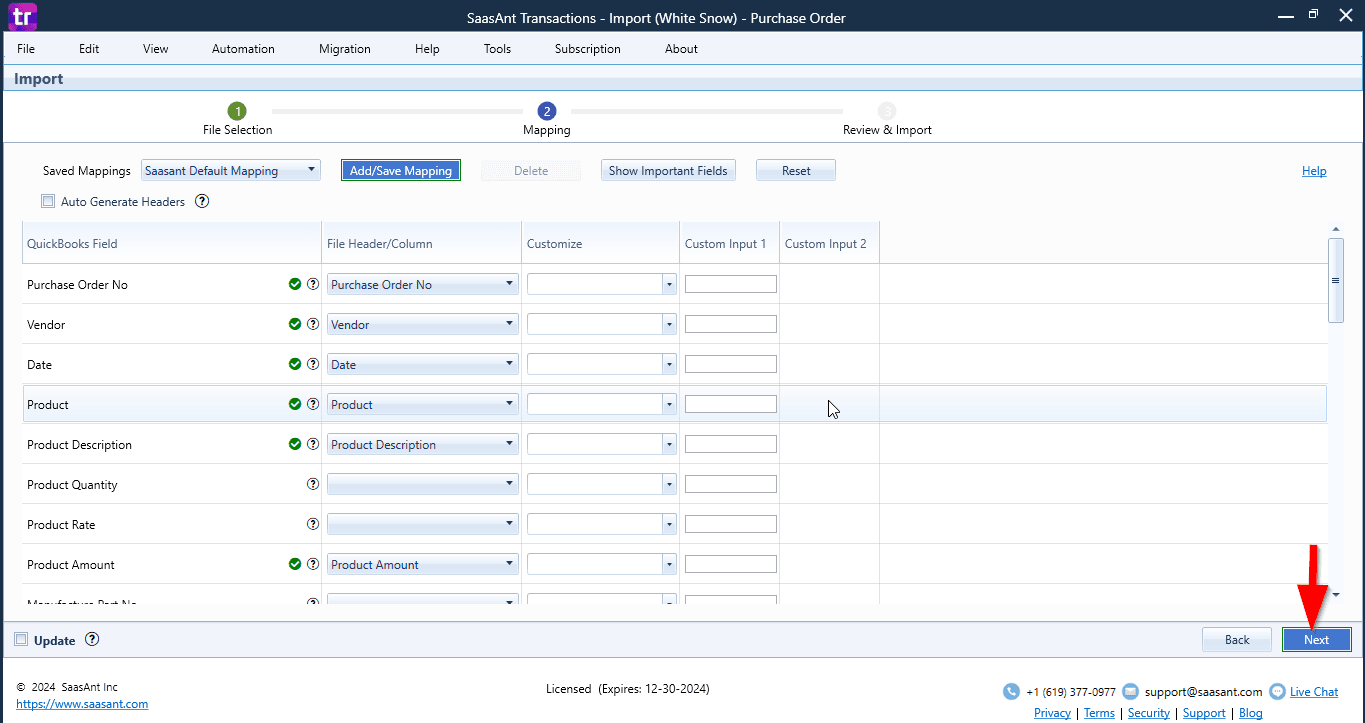
Task: Open File Header dropdown for Product Description
Action: point(423,444)
